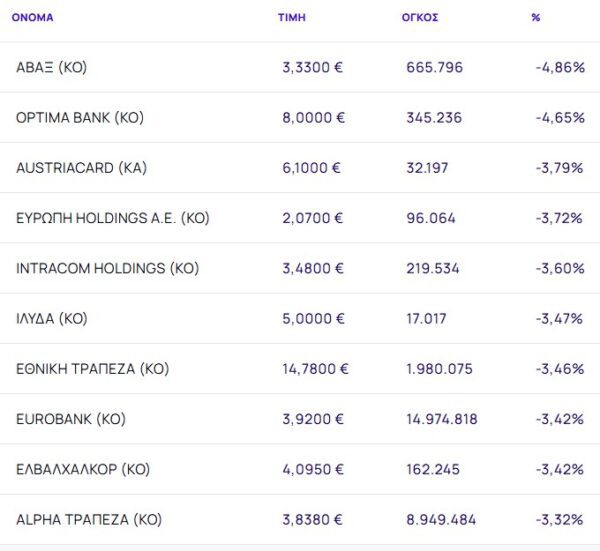Sort table by ΟΓΚΟΣ column header

[419, 18]
